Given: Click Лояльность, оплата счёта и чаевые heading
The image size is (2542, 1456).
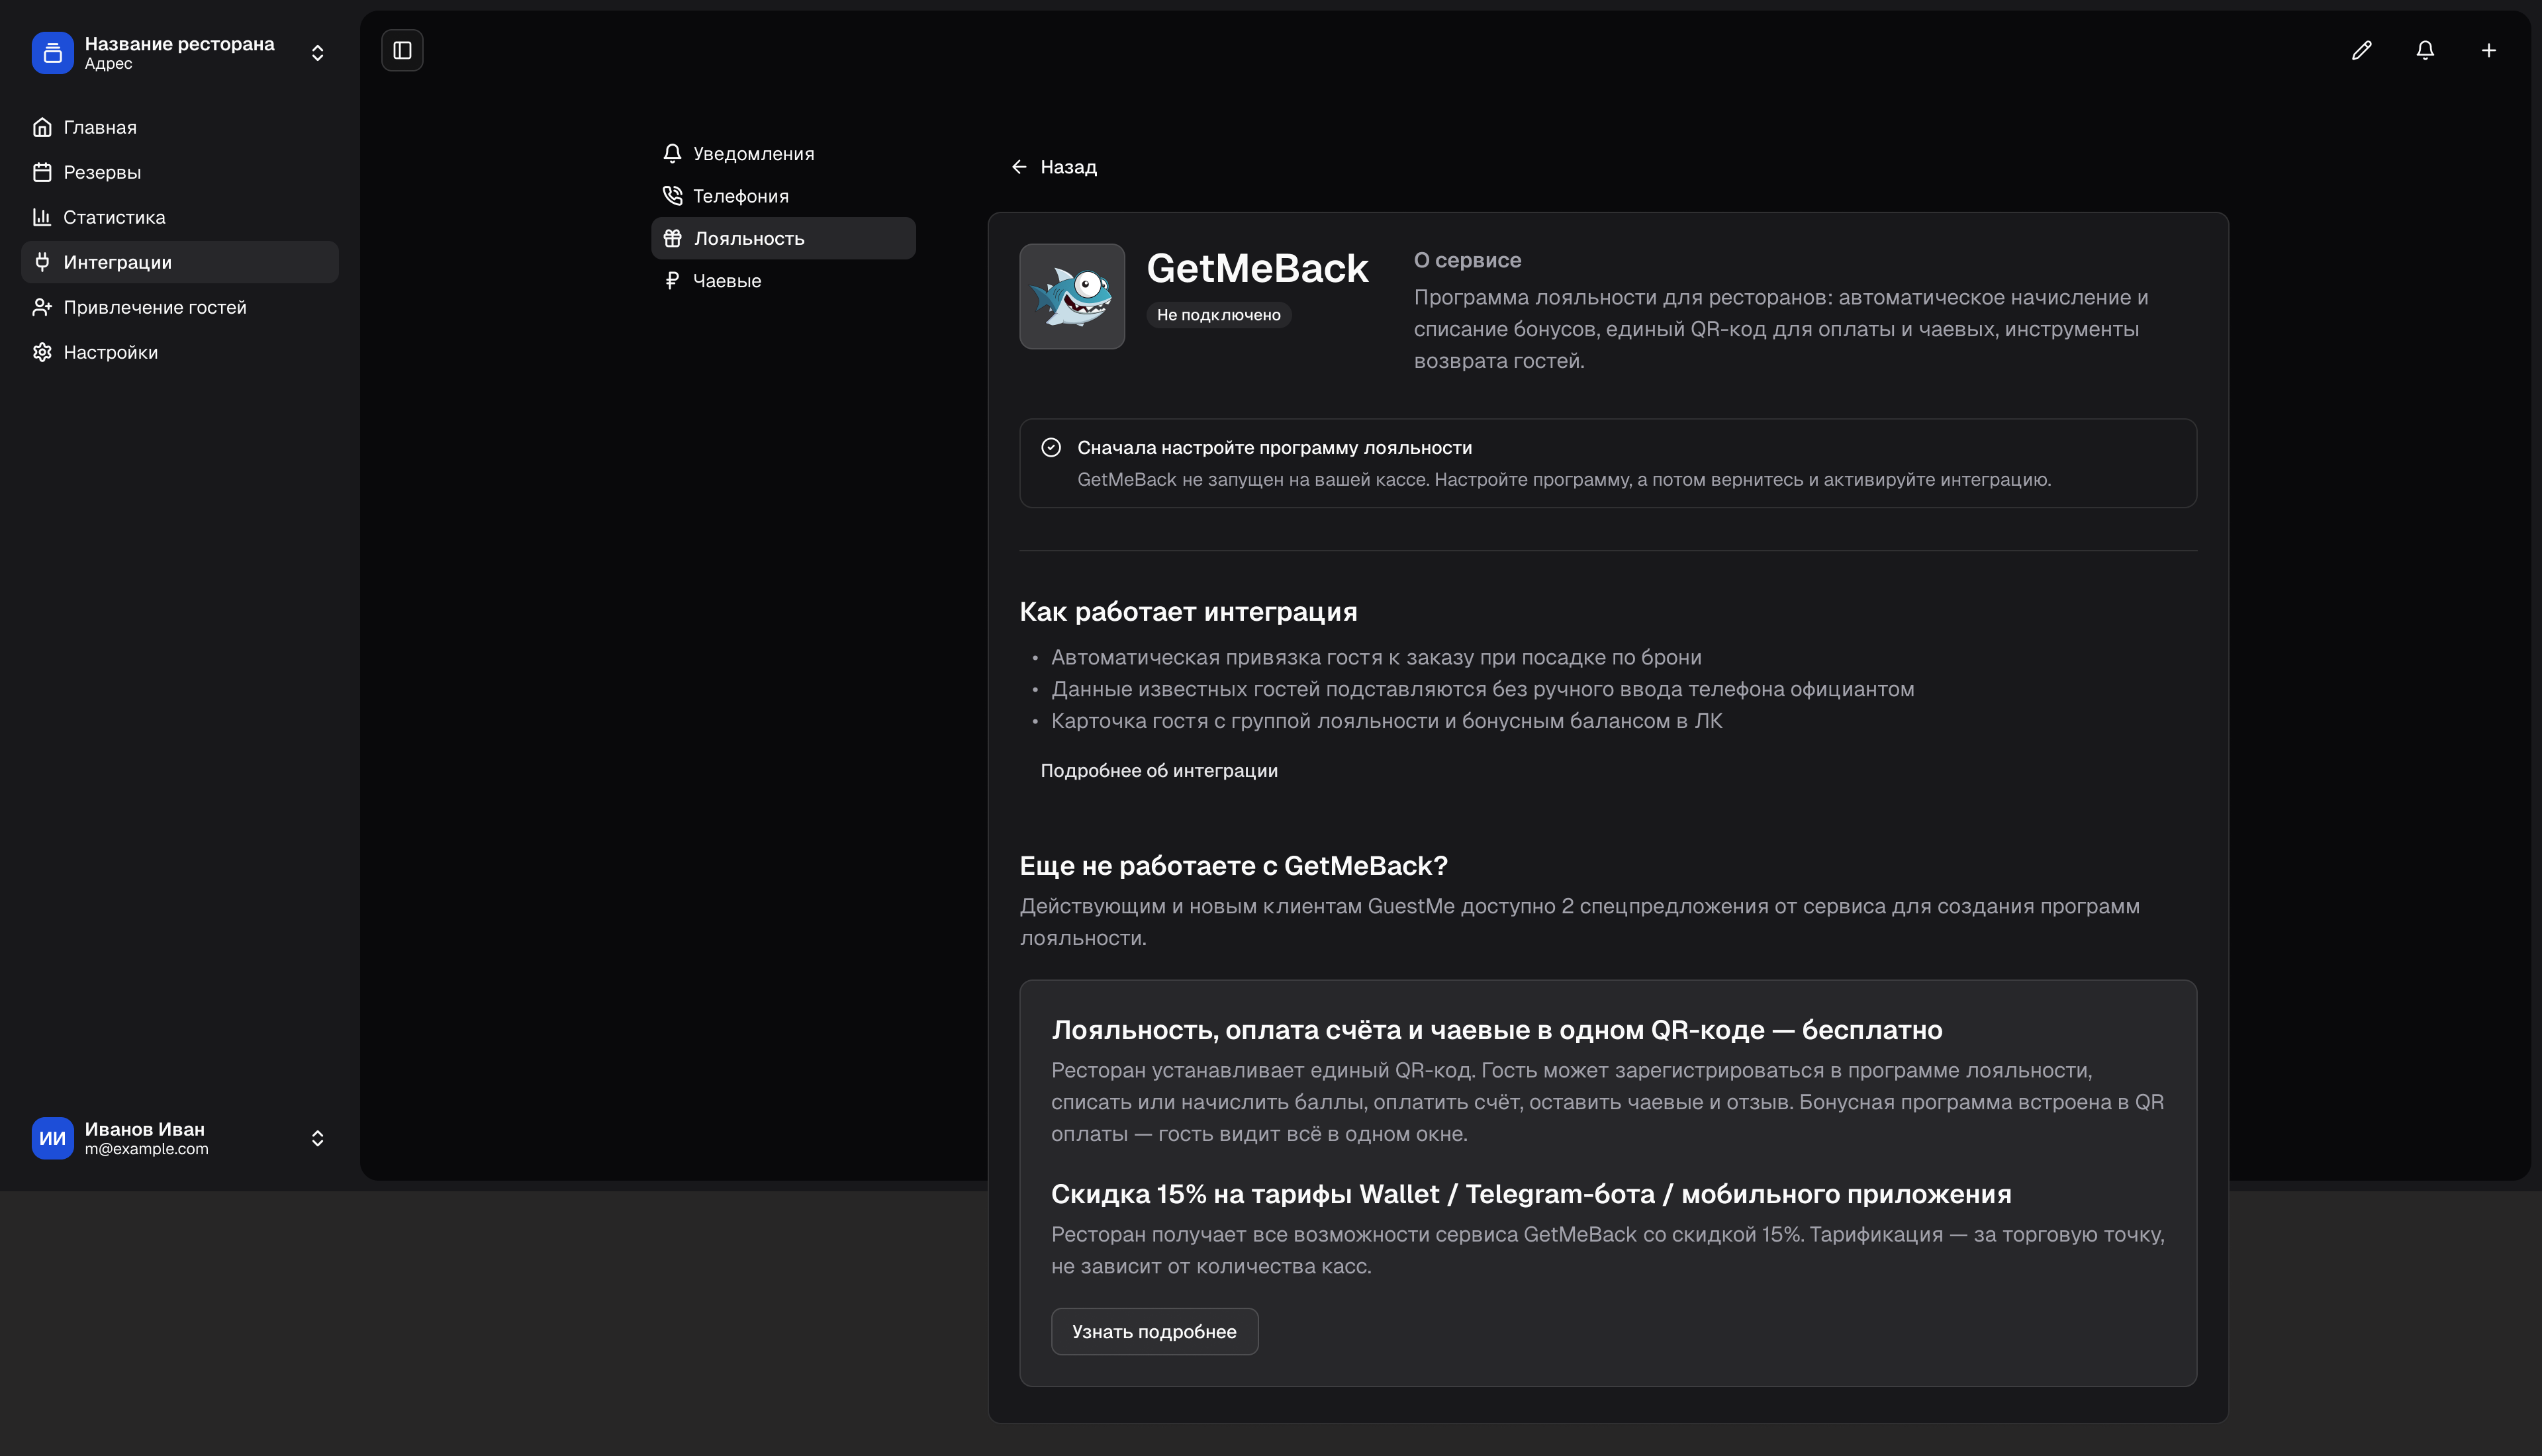Looking at the screenshot, I should [x=1496, y=1030].
